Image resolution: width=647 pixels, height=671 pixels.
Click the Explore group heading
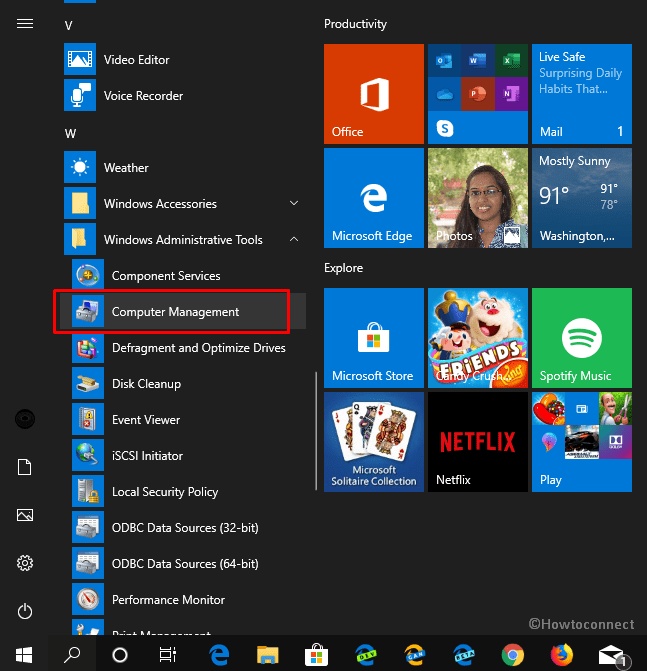tap(343, 268)
